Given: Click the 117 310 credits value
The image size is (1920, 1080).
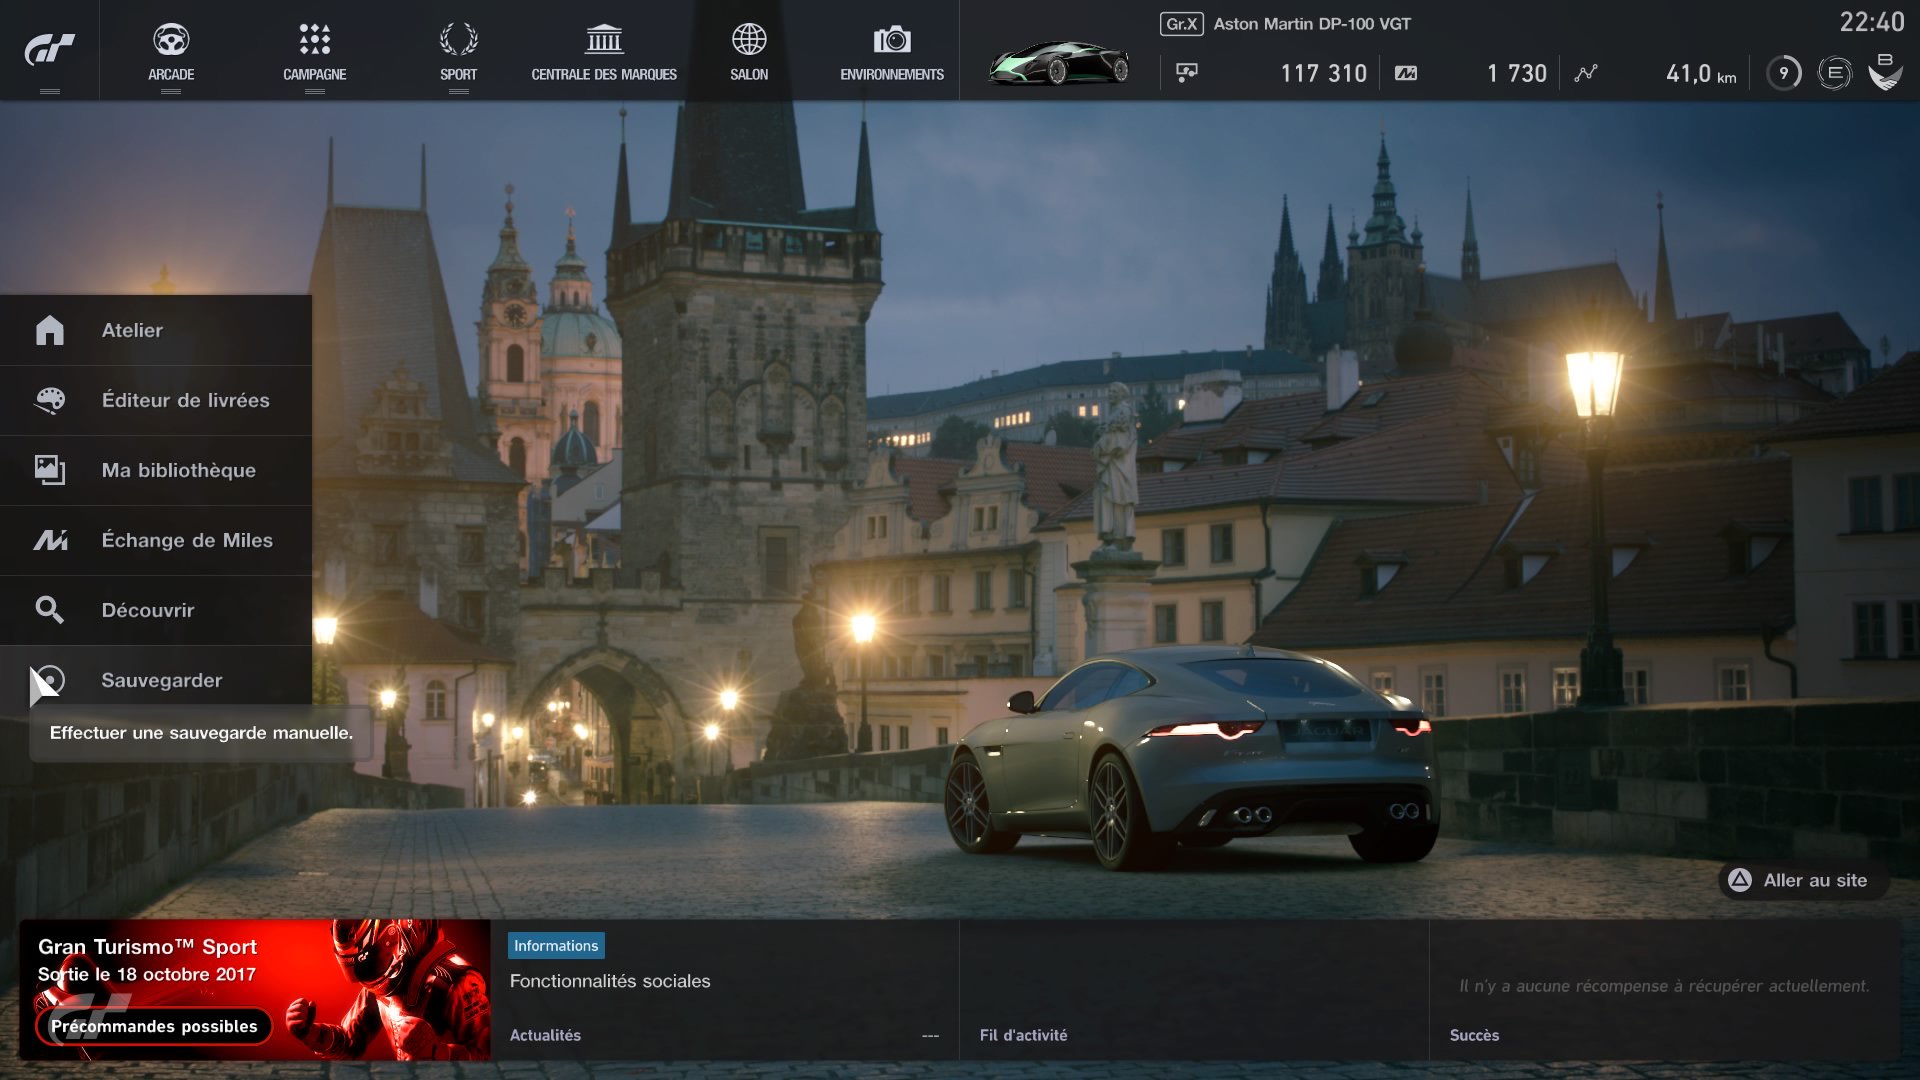Looking at the screenshot, I should point(1323,73).
